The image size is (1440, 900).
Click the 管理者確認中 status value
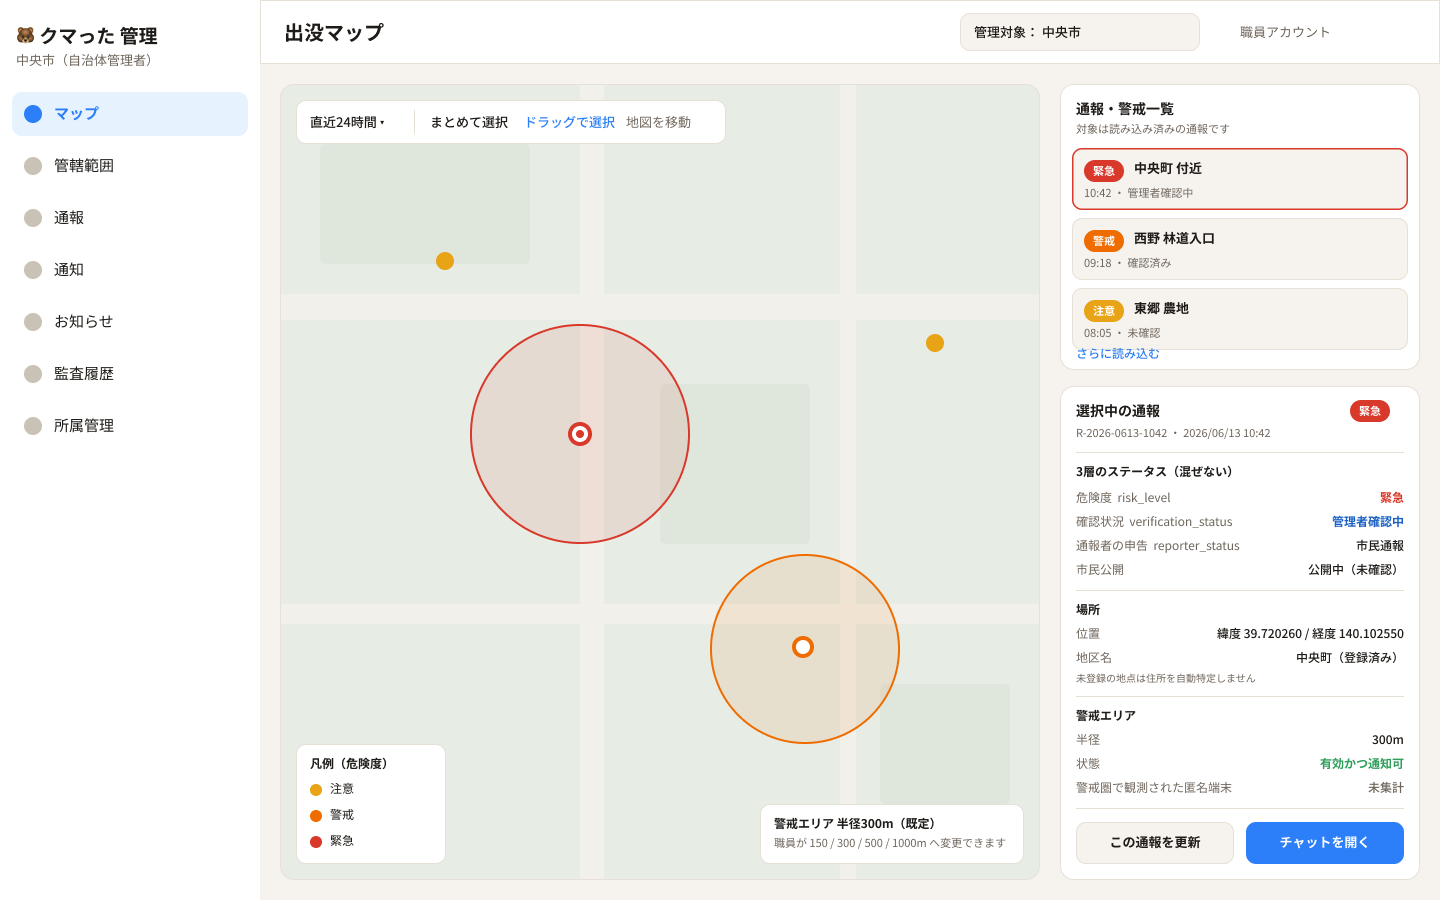pos(1368,522)
